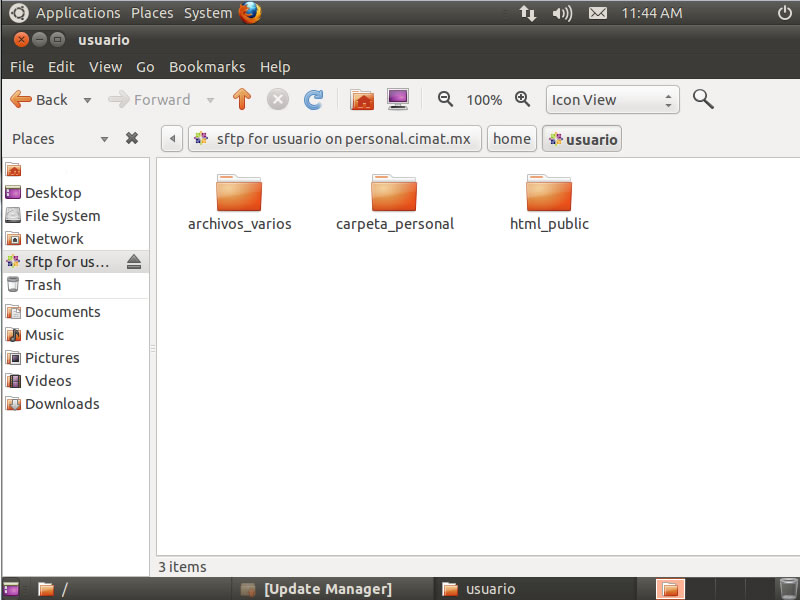The width and height of the screenshot is (800, 600).
Task: Open the mail envelope indicator
Action: coord(598,13)
